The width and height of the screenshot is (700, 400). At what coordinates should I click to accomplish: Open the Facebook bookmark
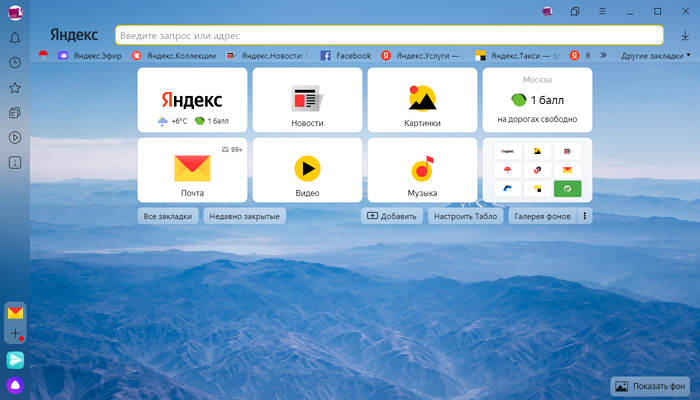(x=346, y=56)
